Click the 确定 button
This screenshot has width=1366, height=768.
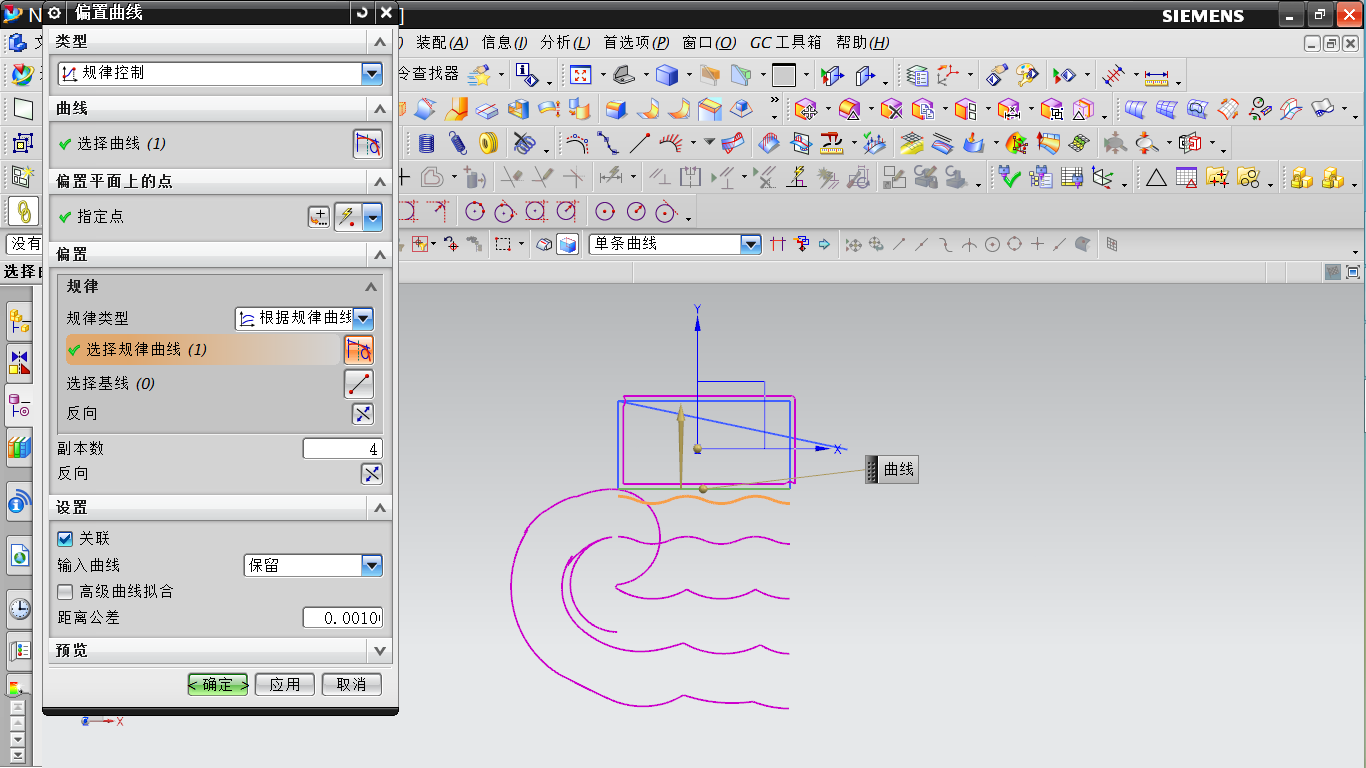pyautogui.click(x=218, y=685)
